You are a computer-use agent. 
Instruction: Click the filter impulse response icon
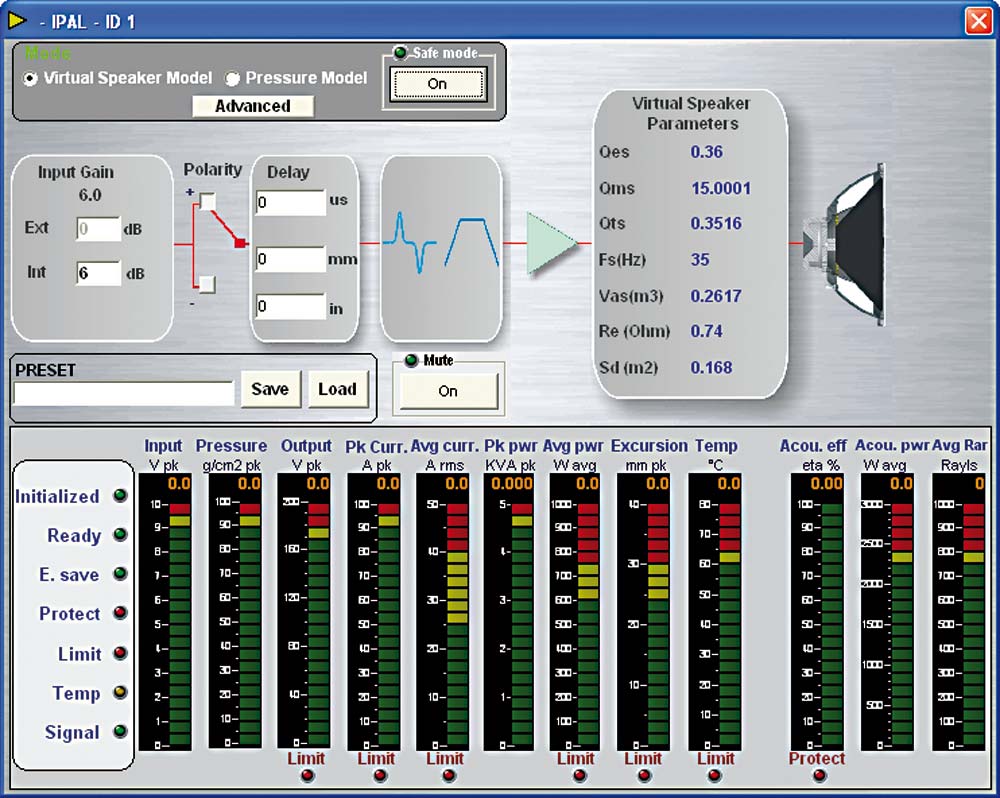coord(409,242)
